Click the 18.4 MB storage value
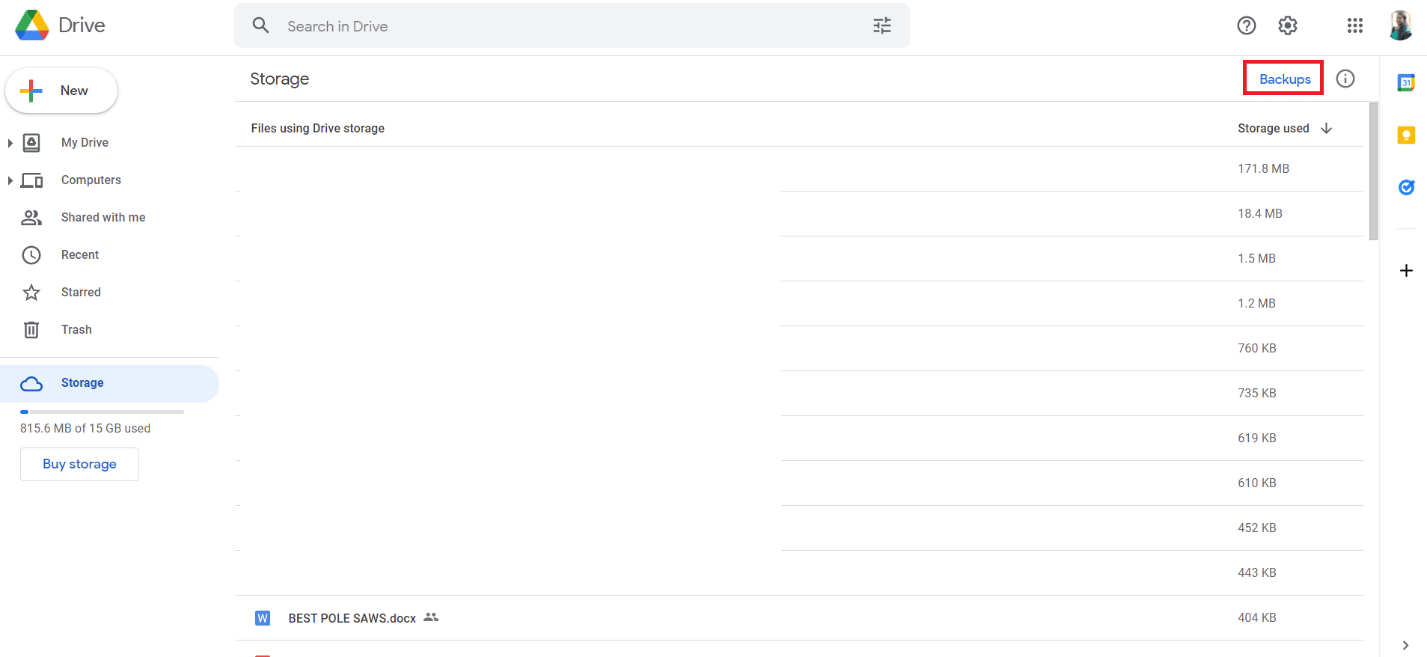Screen dimensions: 1427x657 click(1260, 214)
